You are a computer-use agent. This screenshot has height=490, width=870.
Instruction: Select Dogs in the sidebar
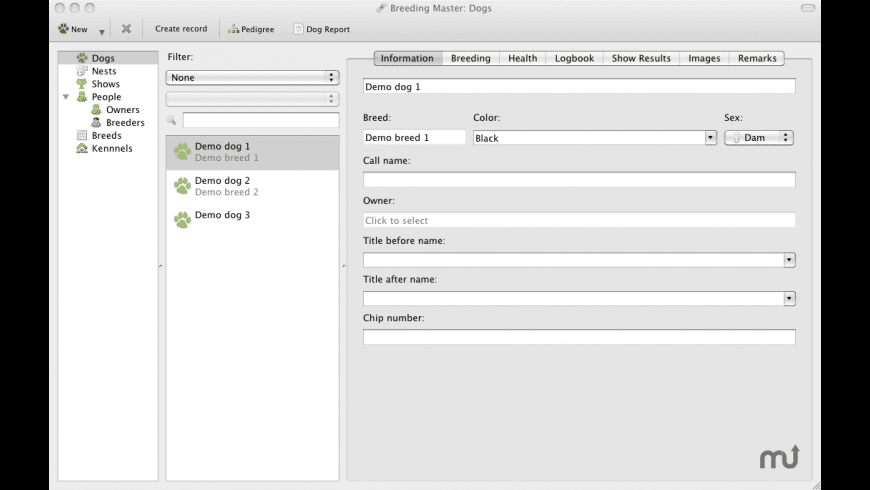click(108, 58)
